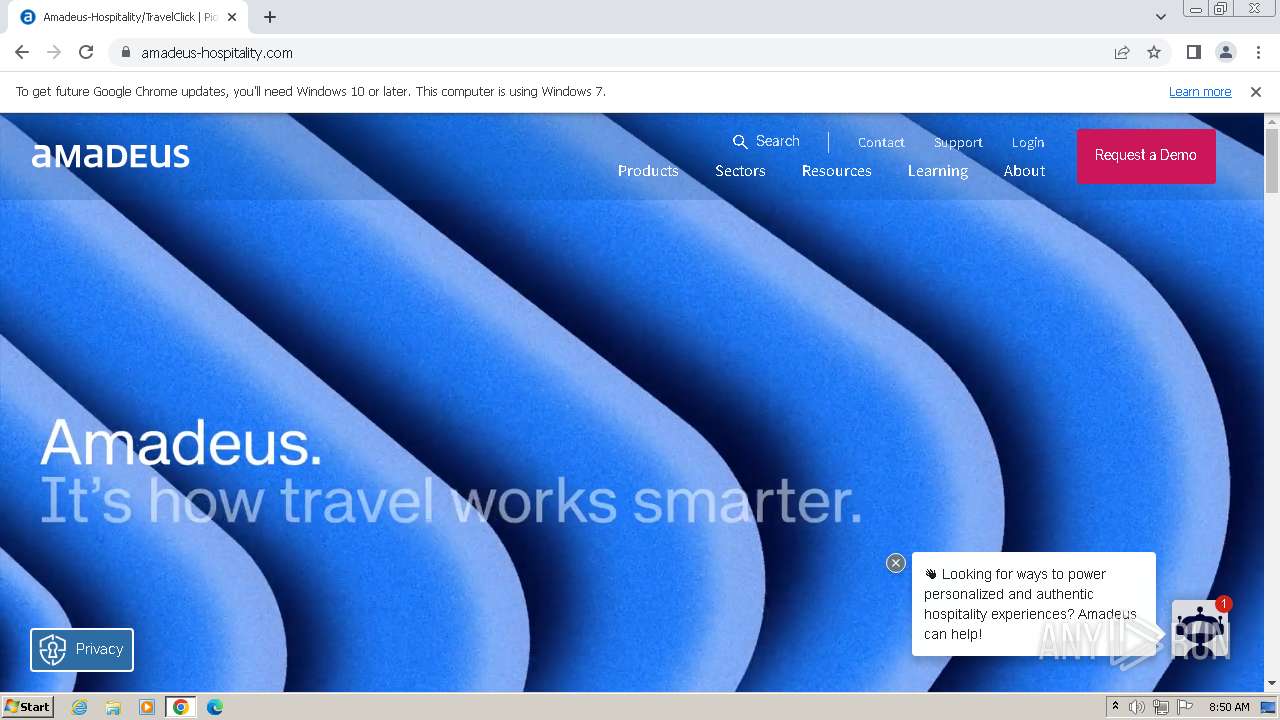Open File Explorer from the taskbar
The width and height of the screenshot is (1280, 720).
pyautogui.click(x=113, y=707)
